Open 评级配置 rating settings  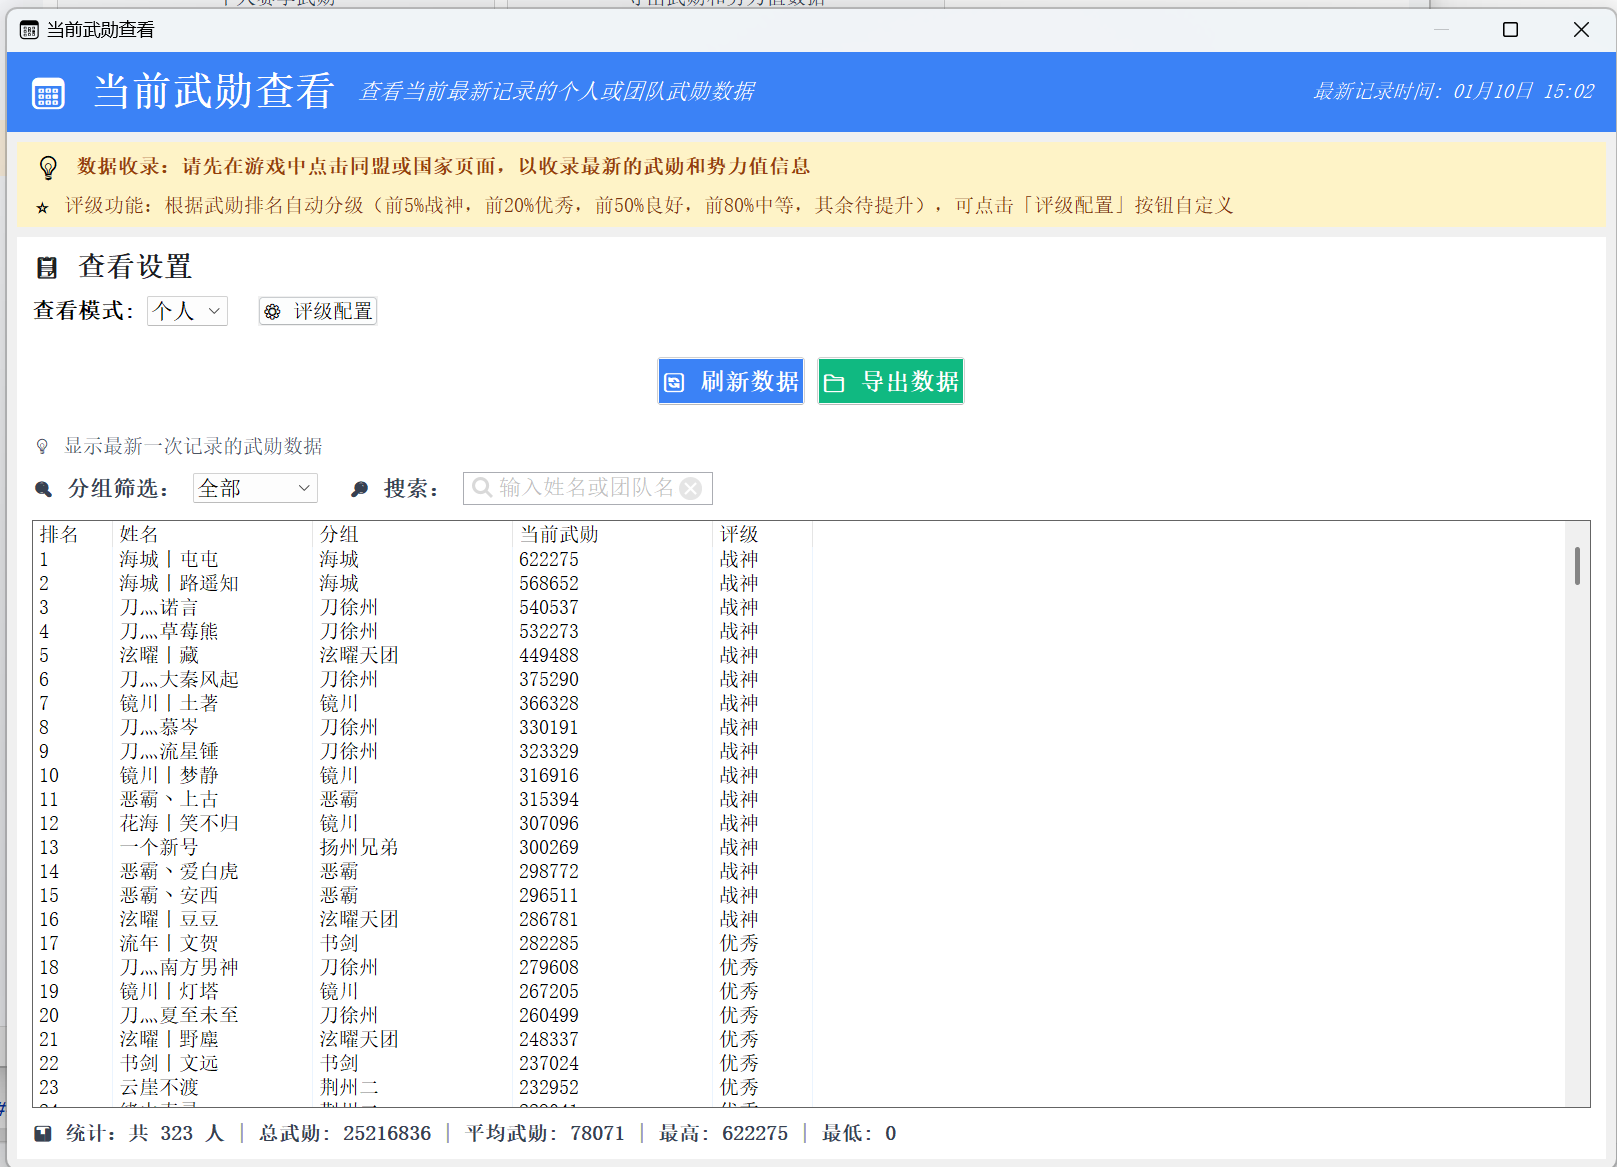click(318, 311)
